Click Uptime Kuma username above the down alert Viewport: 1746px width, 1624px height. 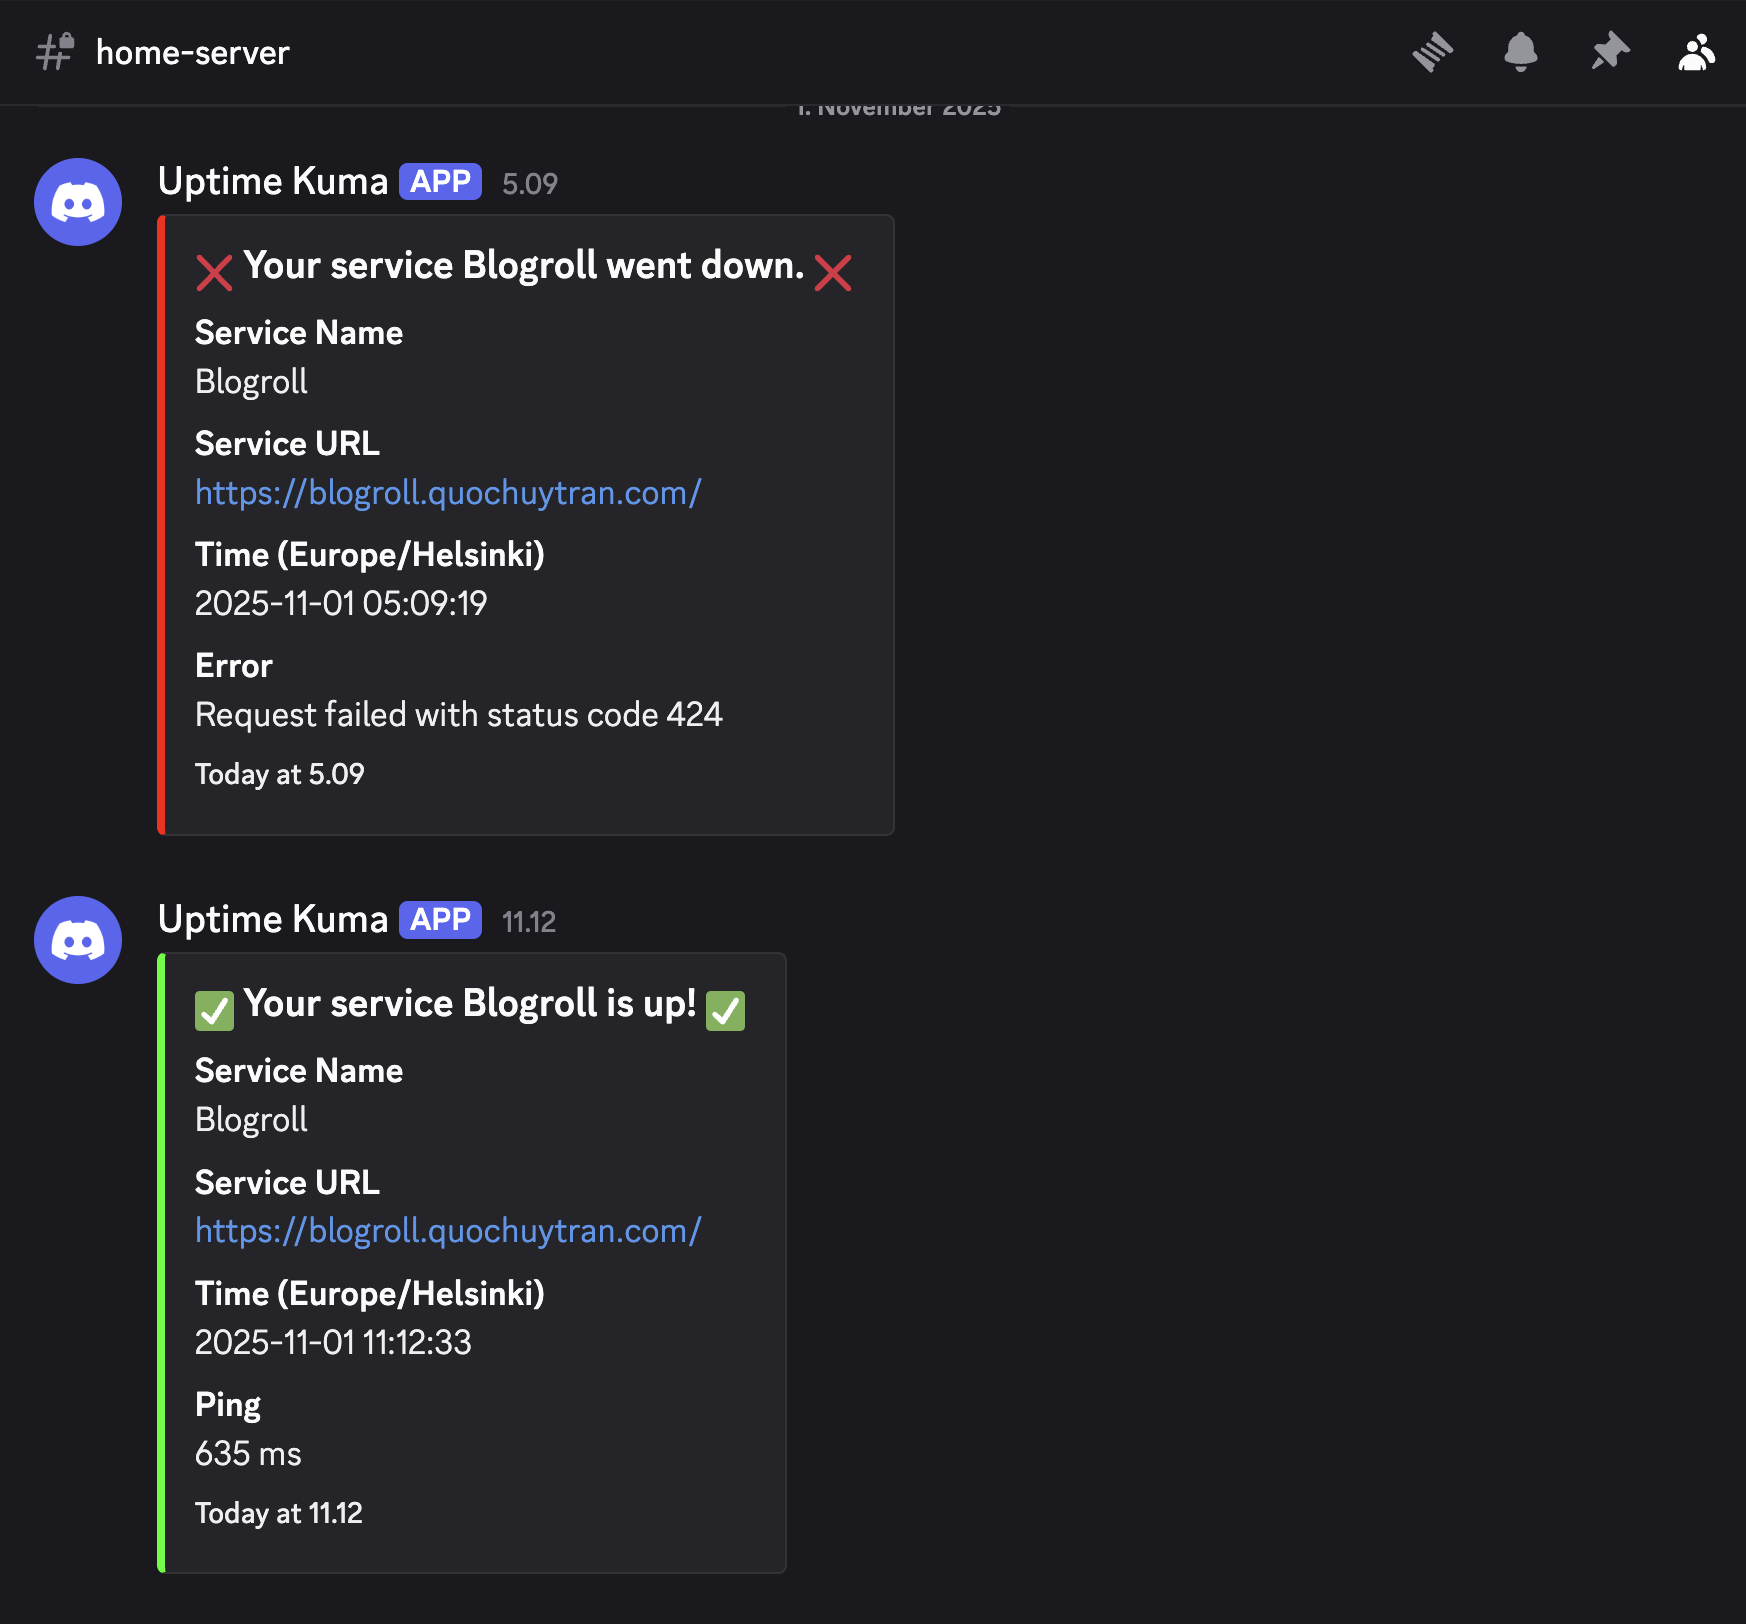272,182
